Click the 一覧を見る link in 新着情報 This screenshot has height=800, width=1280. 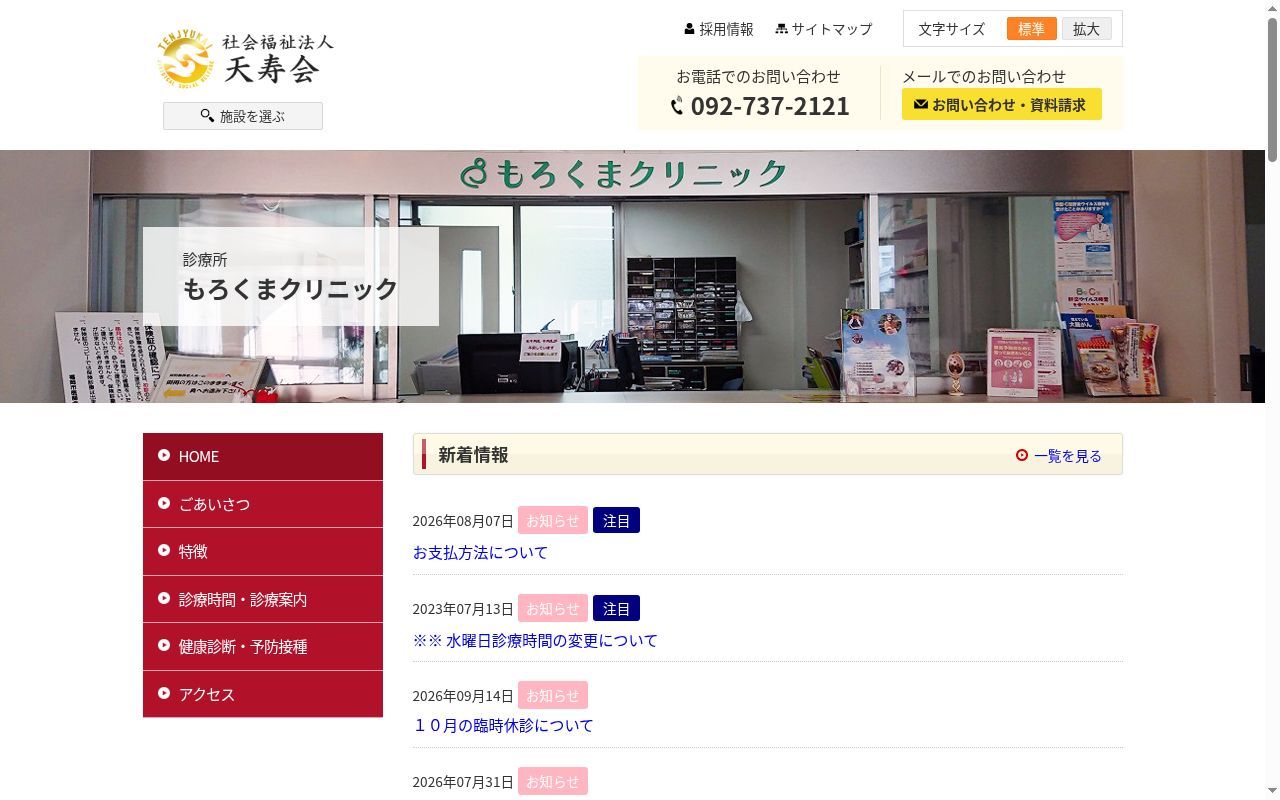point(1067,455)
